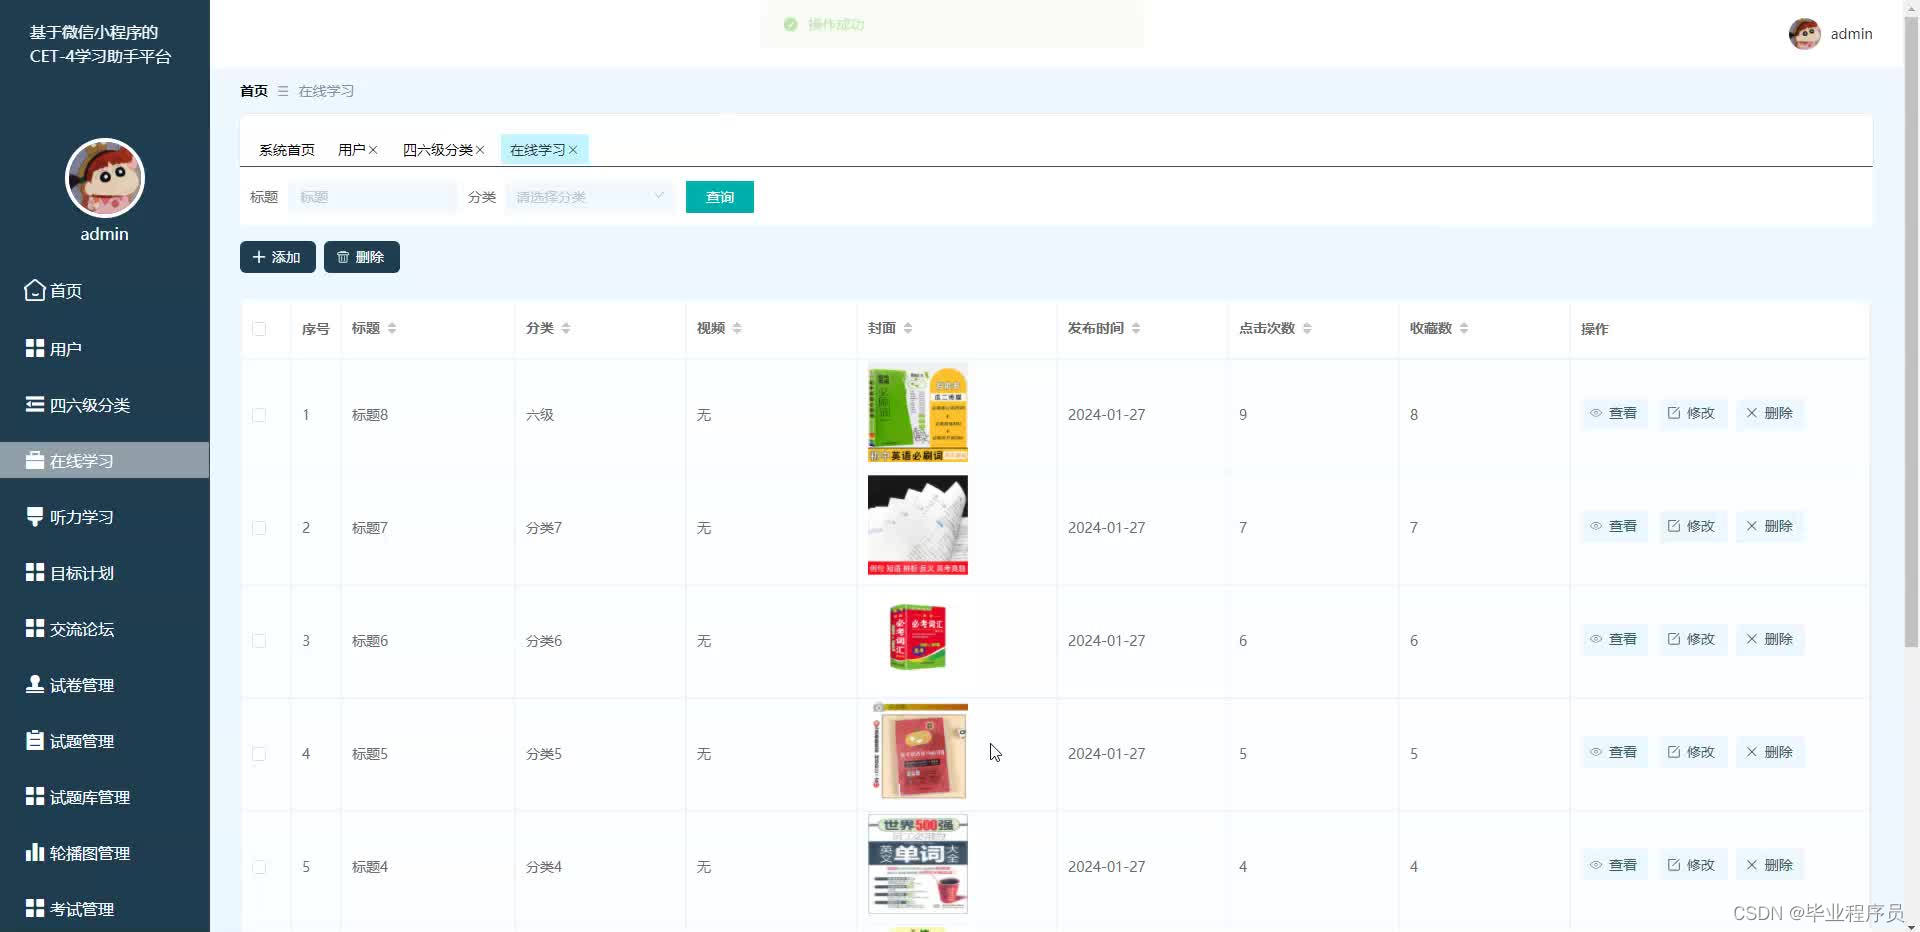Check the row for 标题8

click(x=259, y=415)
